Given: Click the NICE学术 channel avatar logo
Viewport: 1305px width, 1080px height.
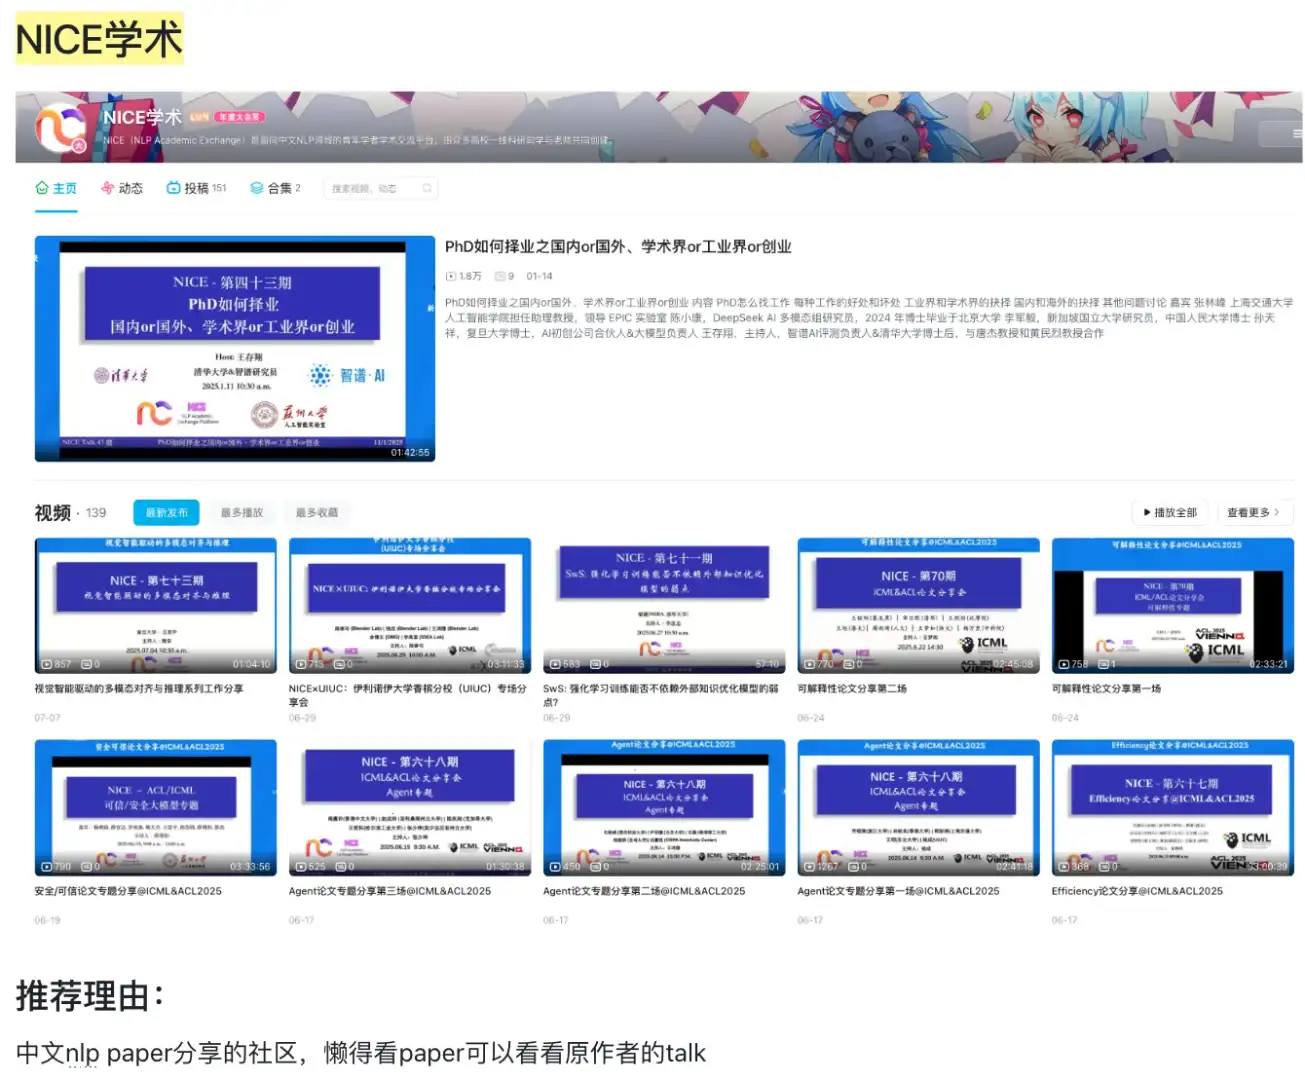Looking at the screenshot, I should pyautogui.click(x=62, y=126).
